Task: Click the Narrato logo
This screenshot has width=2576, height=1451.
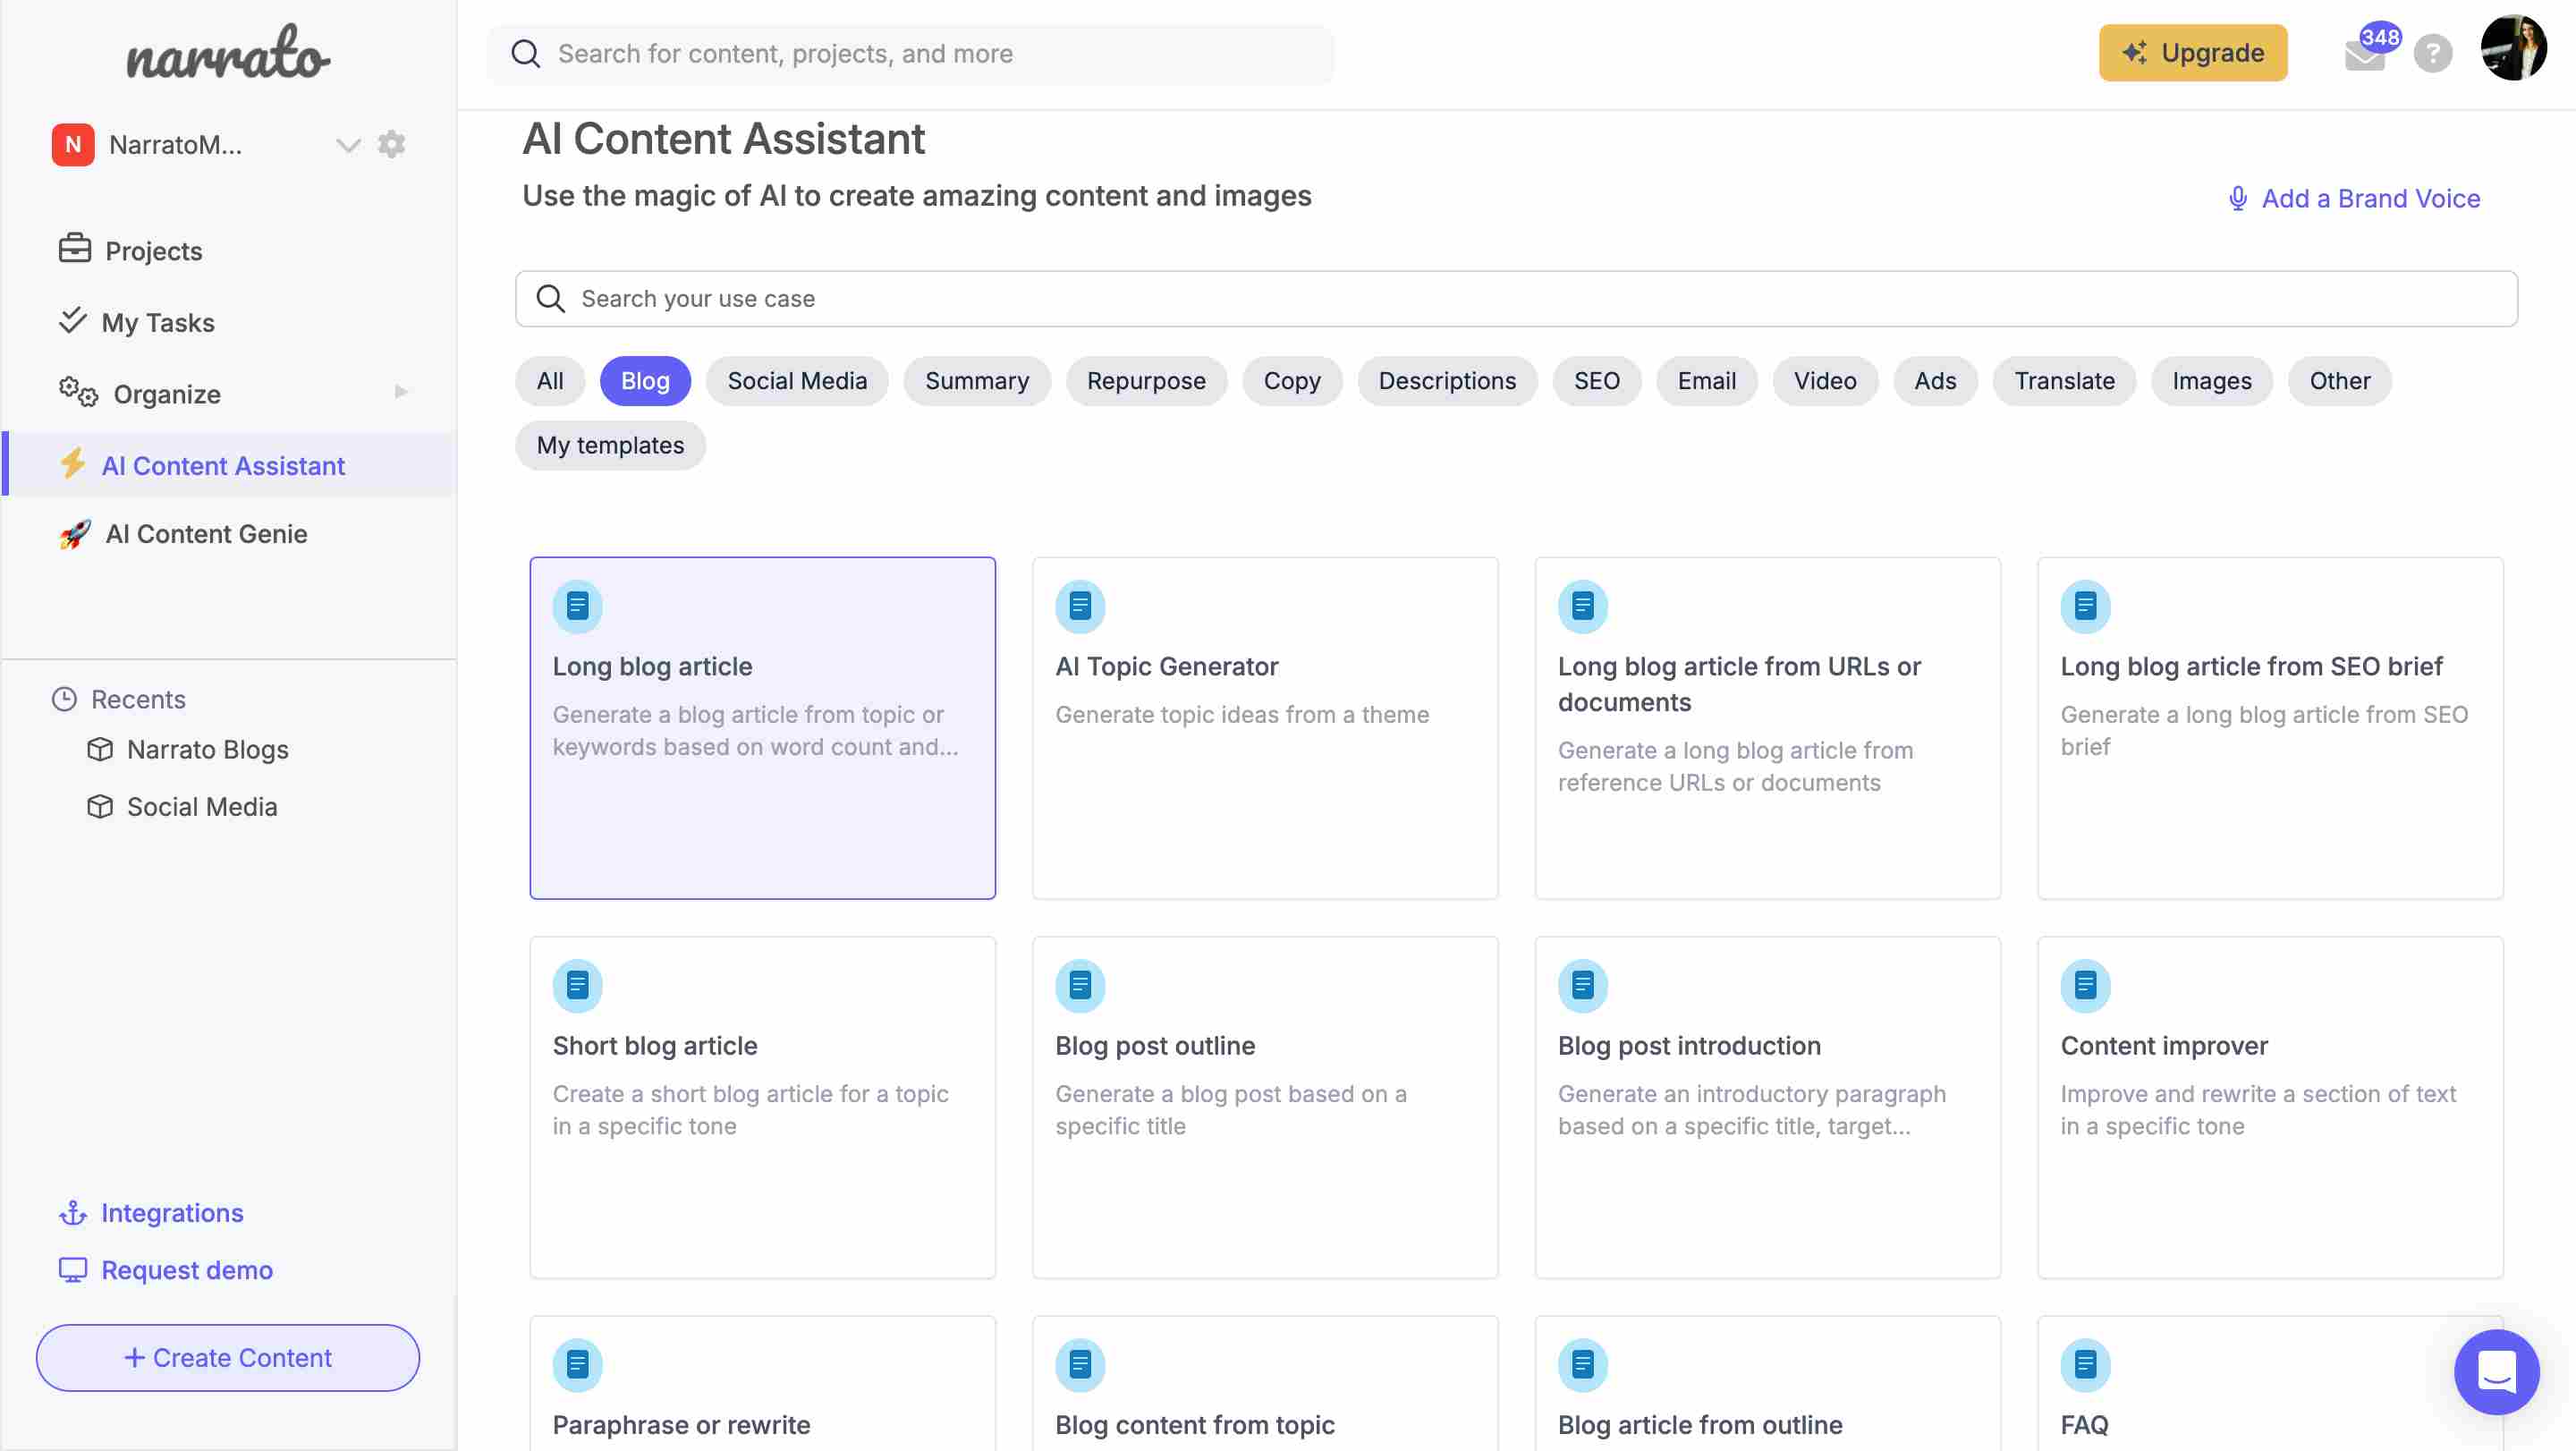Action: pos(228,54)
